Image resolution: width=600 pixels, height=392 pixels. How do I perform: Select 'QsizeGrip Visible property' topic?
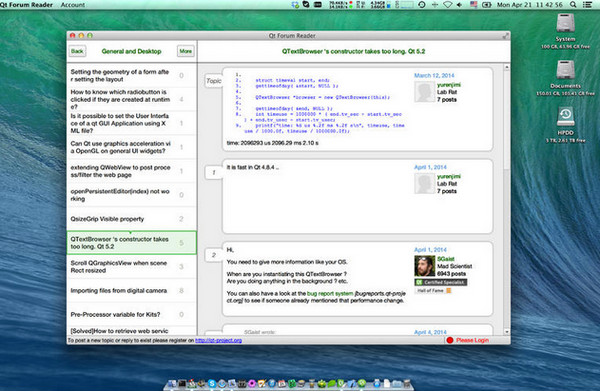132,219
